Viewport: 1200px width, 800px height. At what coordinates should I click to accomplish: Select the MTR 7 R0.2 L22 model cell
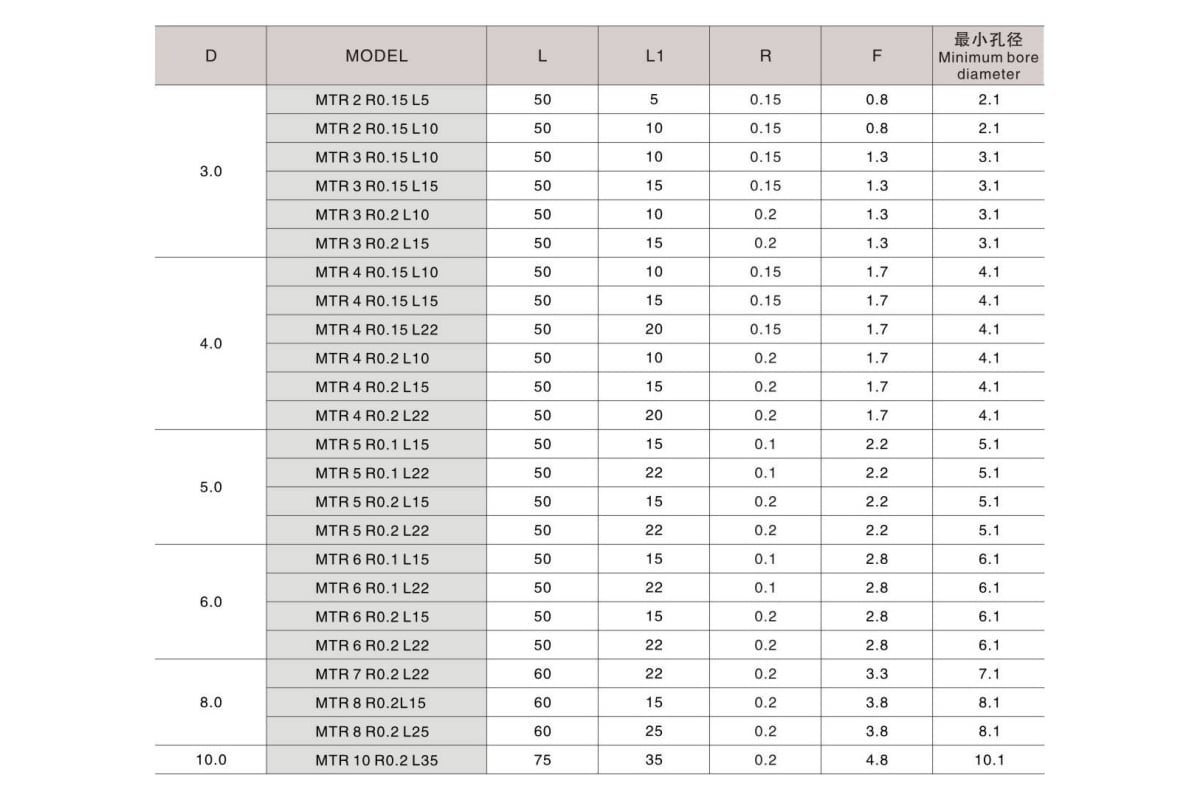pyautogui.click(x=376, y=674)
